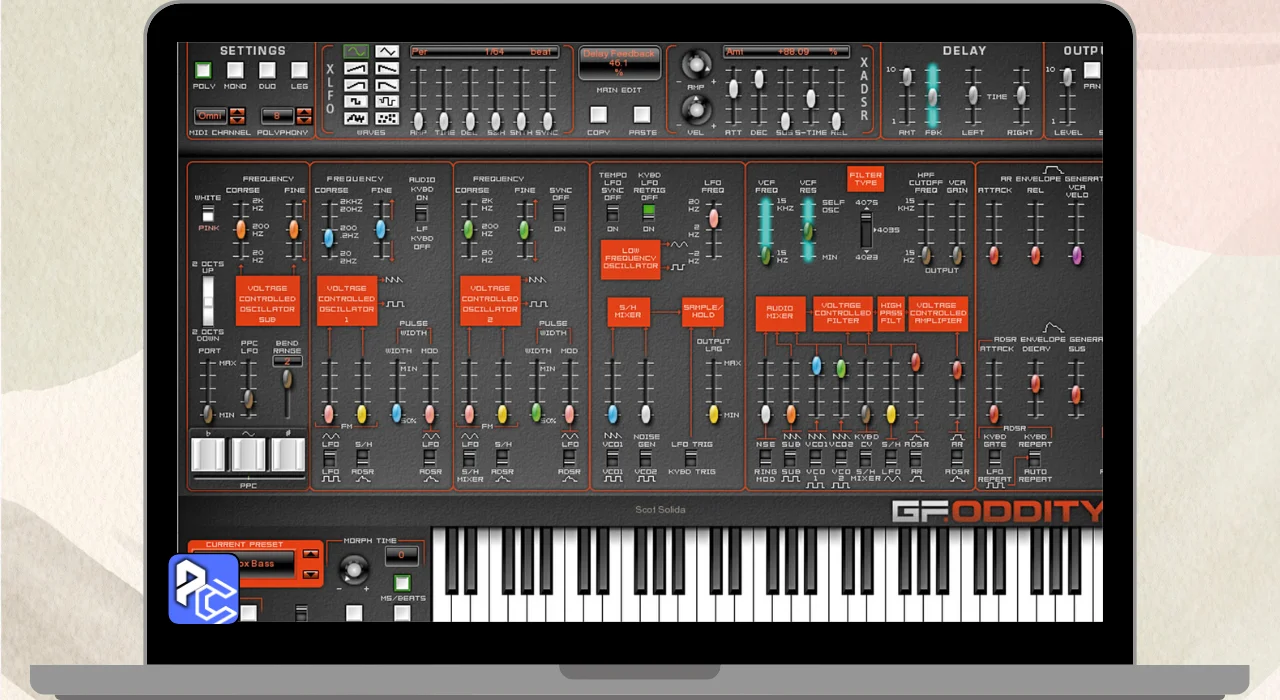Enable Mono voice mode
The height and width of the screenshot is (700, 1280).
coord(235,70)
